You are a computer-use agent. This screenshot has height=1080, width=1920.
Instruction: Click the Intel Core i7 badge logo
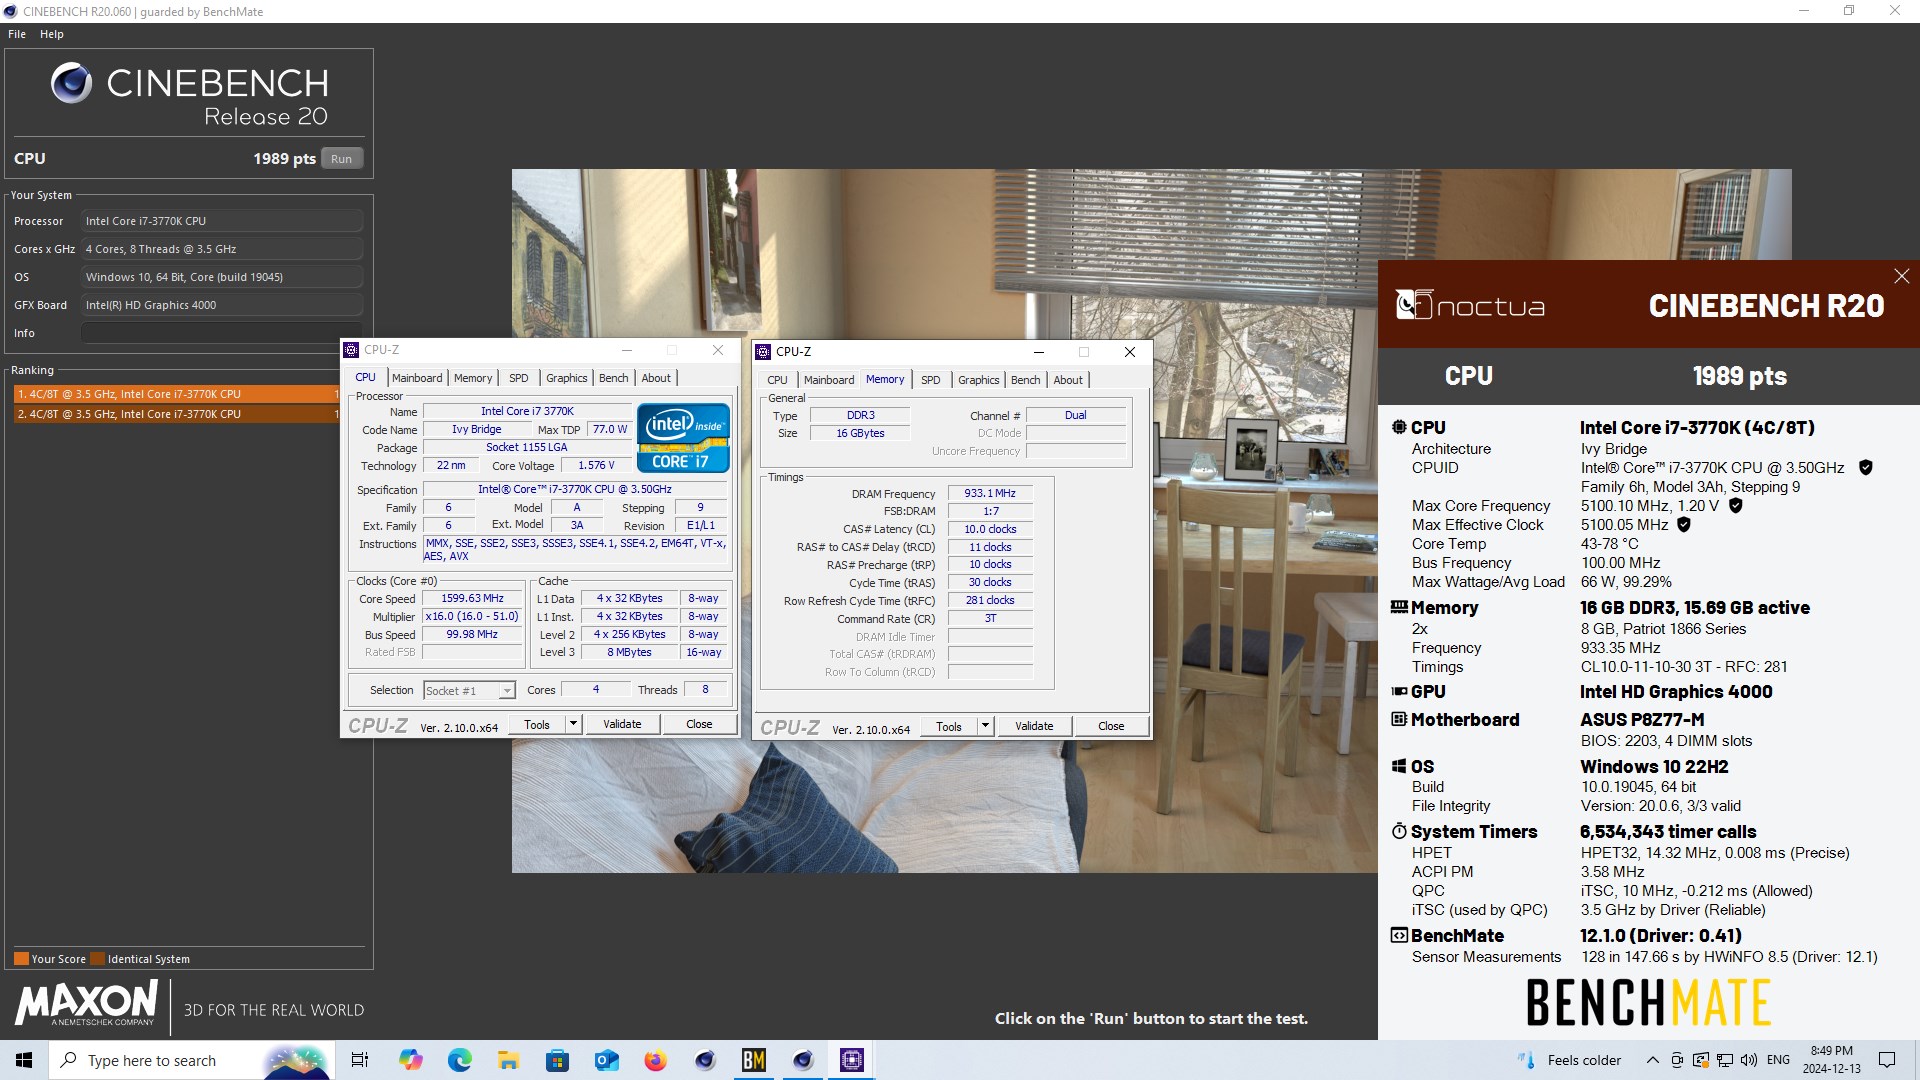(x=683, y=437)
